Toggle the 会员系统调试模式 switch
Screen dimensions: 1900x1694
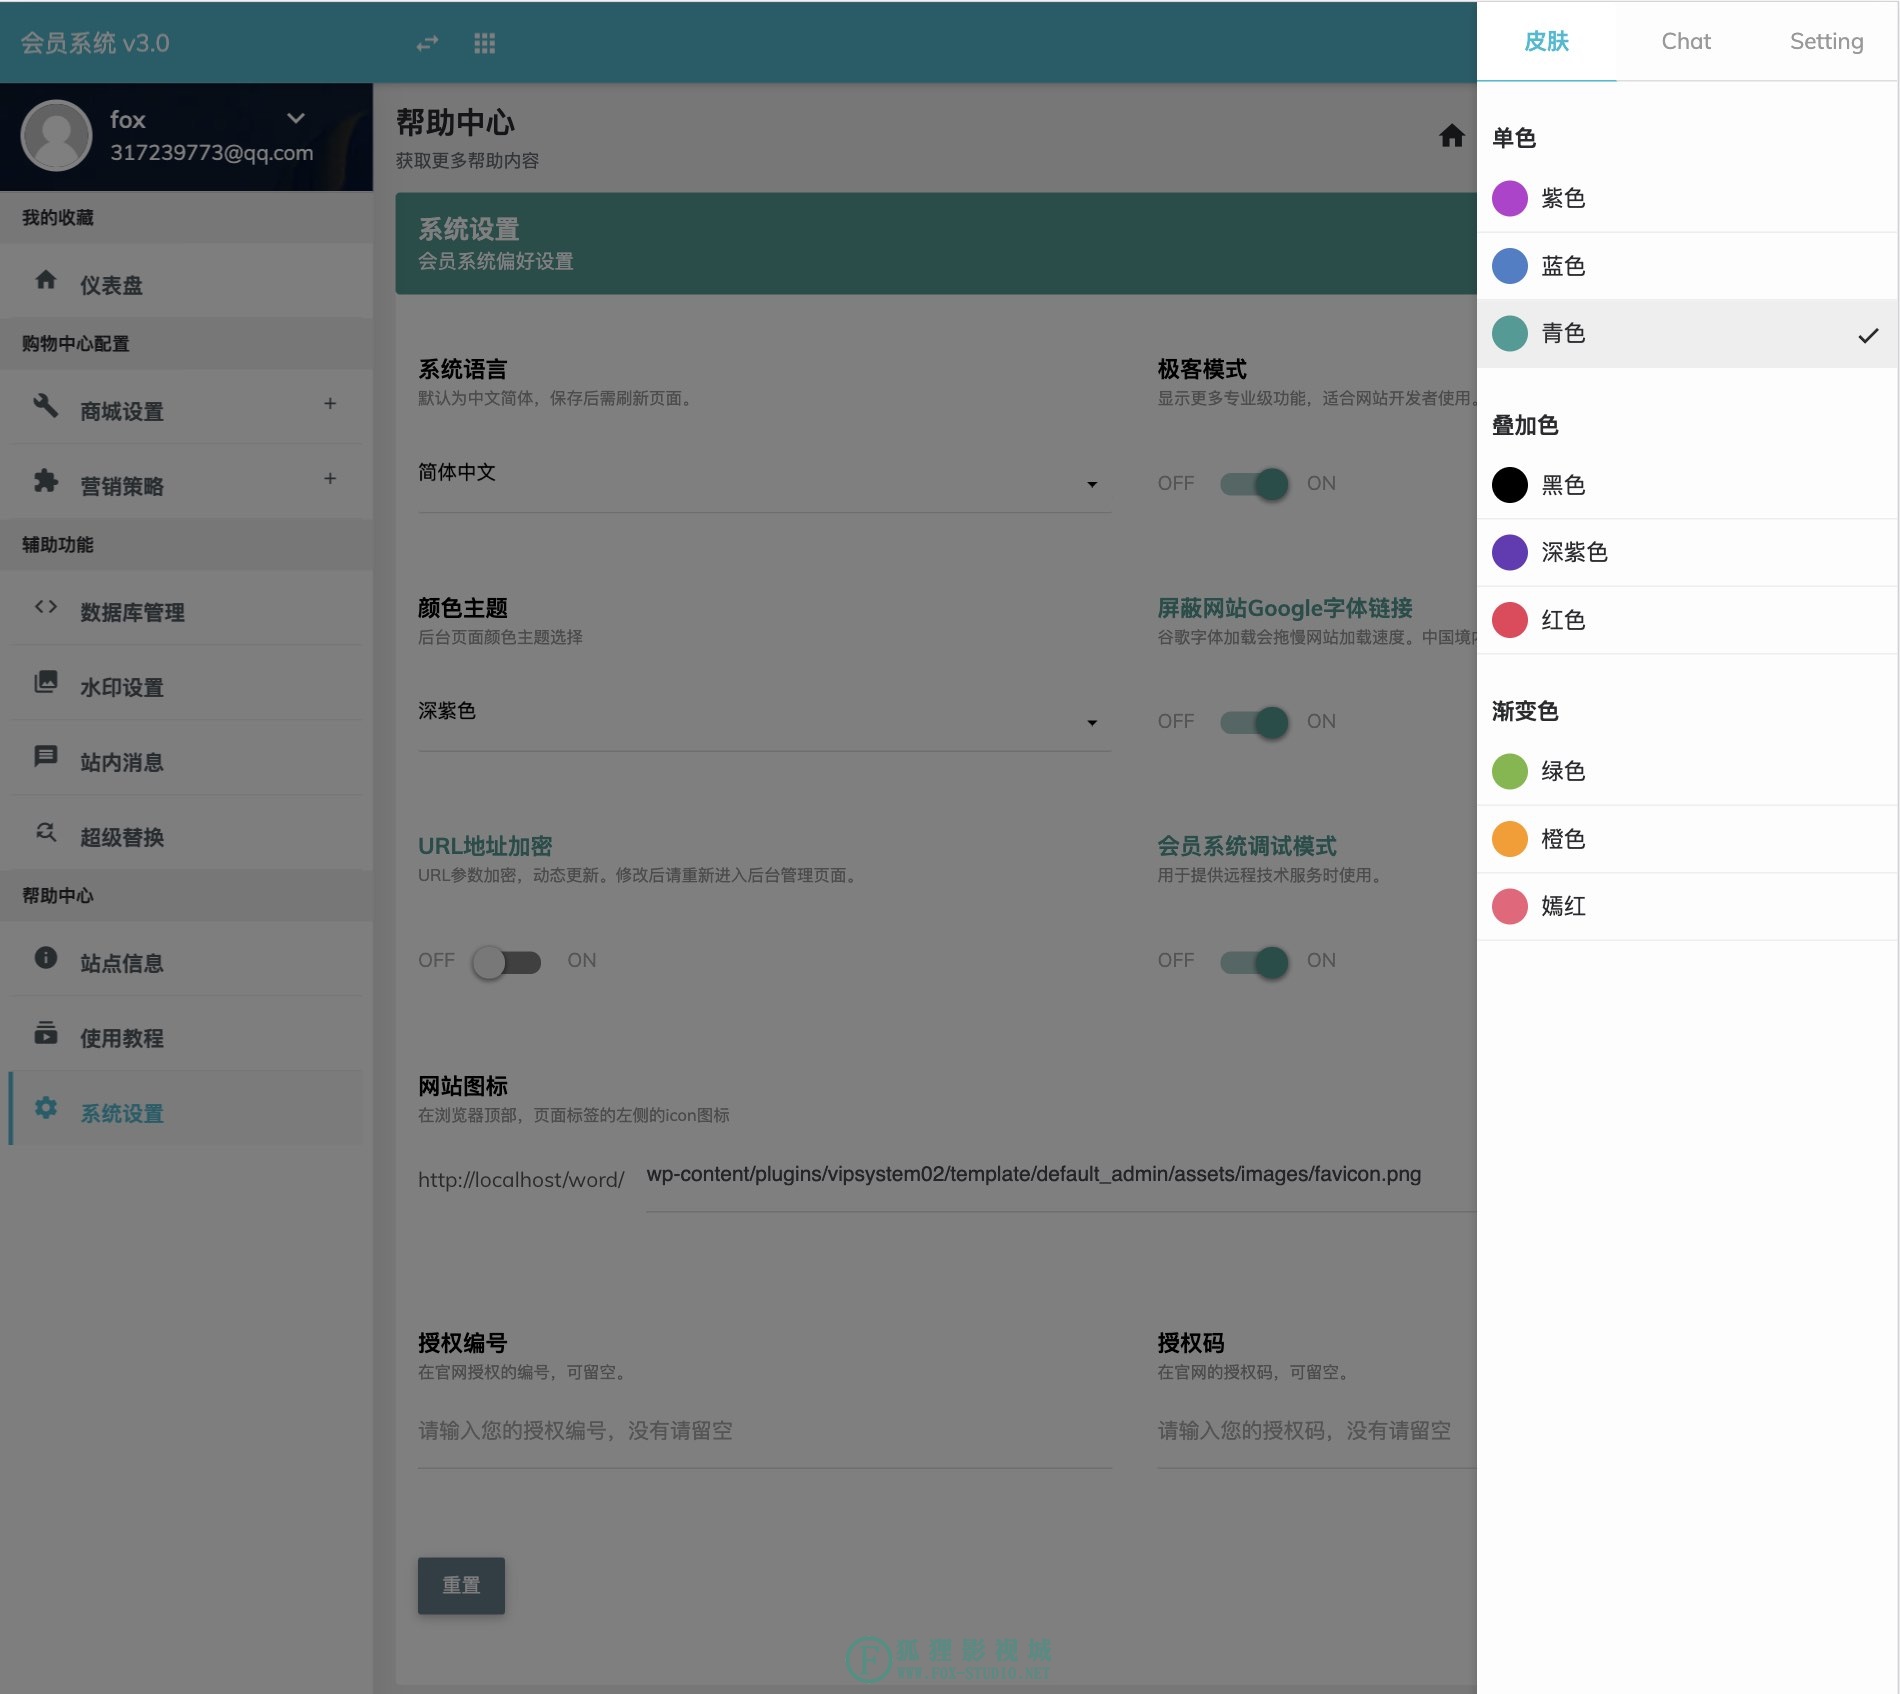click(1255, 962)
